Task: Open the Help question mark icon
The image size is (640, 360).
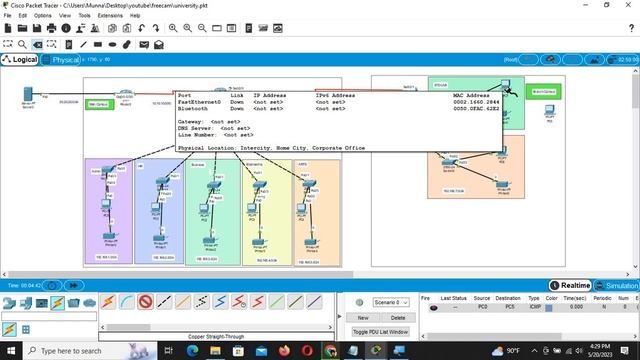Action: pyautogui.click(x=631, y=28)
